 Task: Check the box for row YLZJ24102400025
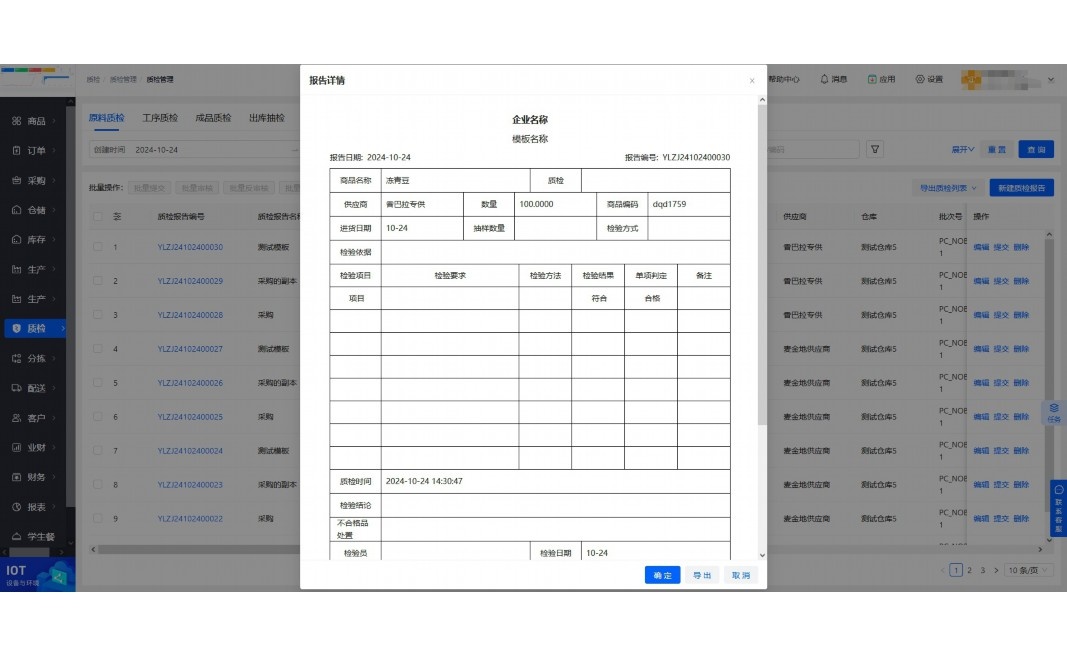(x=97, y=416)
